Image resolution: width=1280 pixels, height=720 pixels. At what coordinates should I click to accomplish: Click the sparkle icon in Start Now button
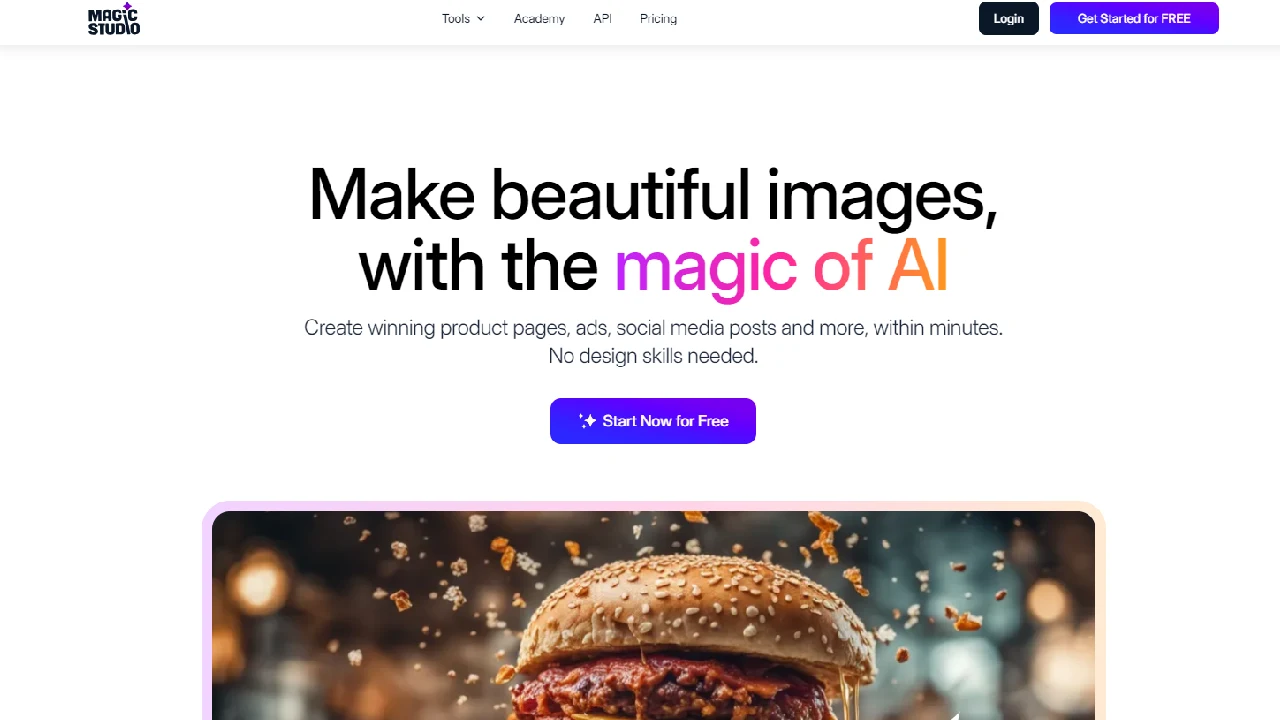point(588,421)
